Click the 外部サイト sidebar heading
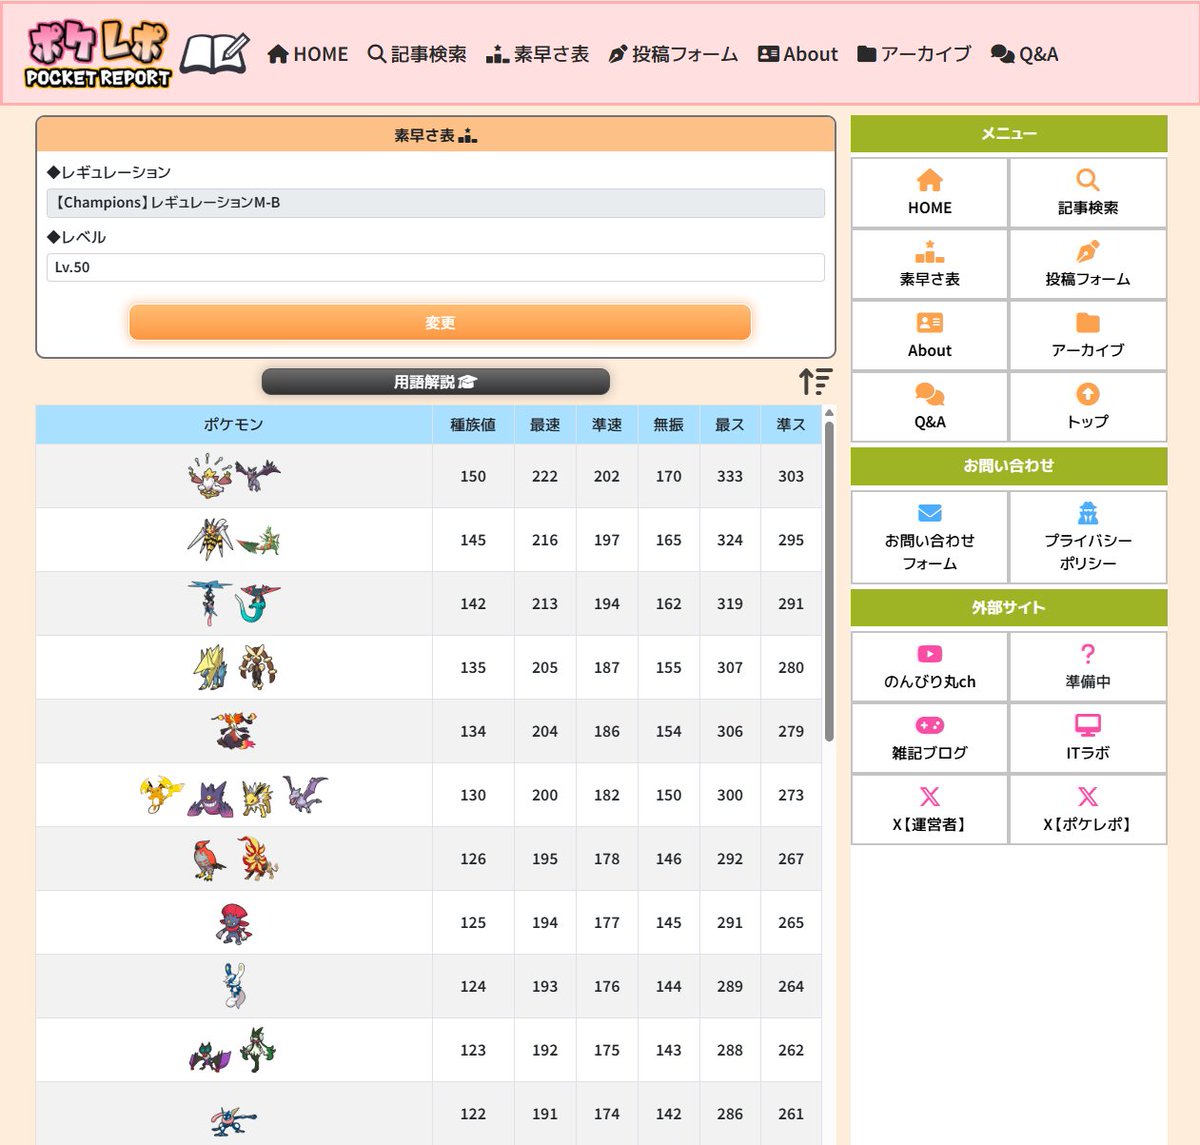 (1009, 607)
